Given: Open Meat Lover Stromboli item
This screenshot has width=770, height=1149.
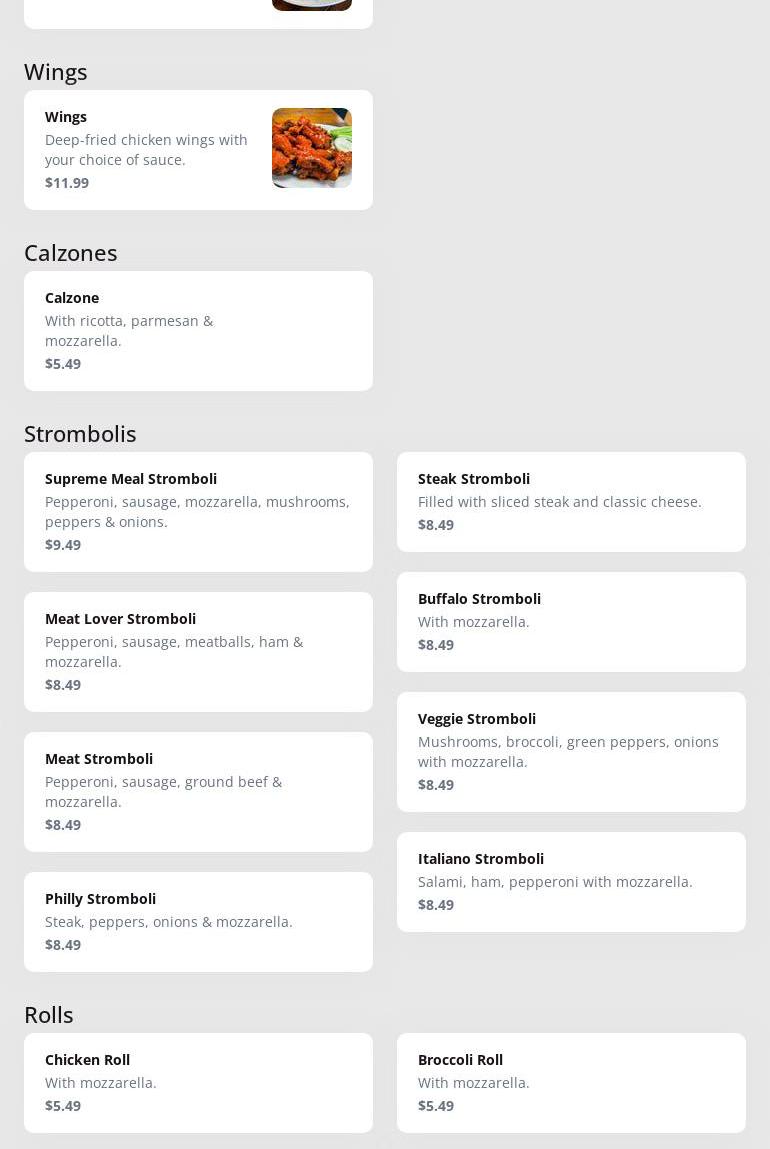Looking at the screenshot, I should (198, 652).
